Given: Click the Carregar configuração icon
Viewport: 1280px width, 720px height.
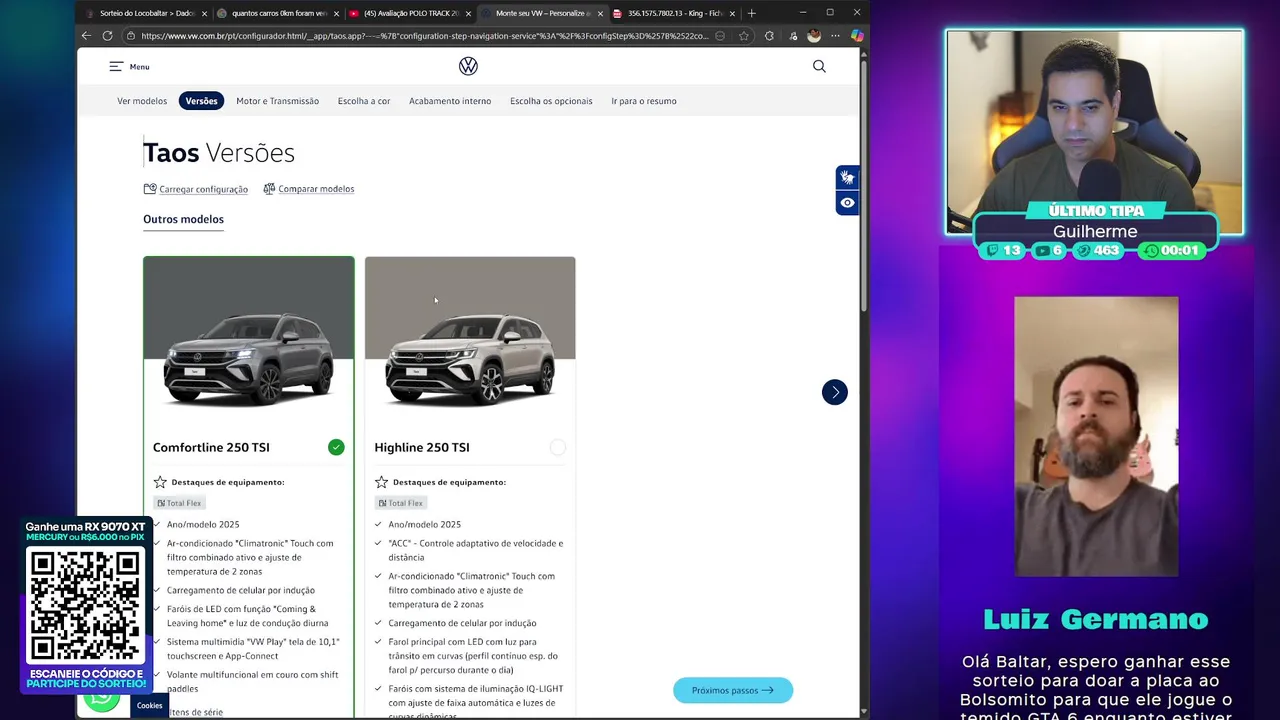Looking at the screenshot, I should pos(150,188).
